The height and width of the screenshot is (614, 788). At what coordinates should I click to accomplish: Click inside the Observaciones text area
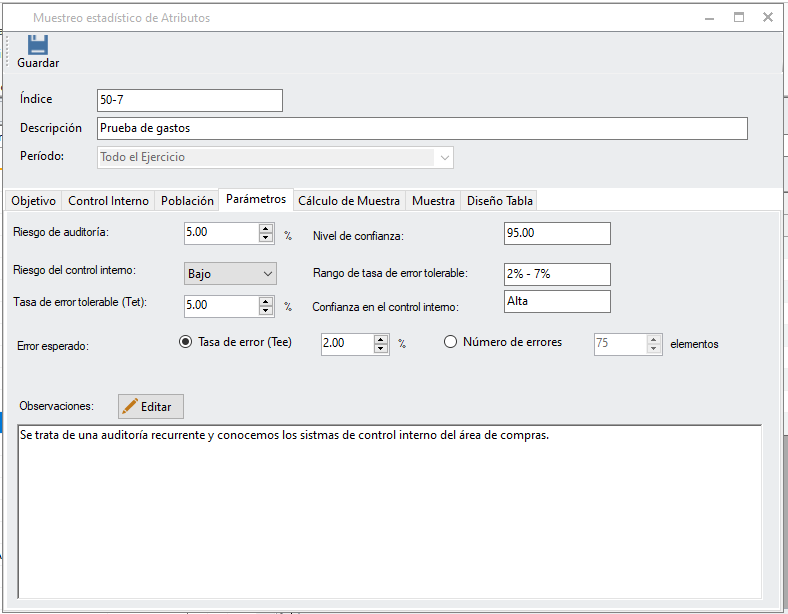point(390,510)
